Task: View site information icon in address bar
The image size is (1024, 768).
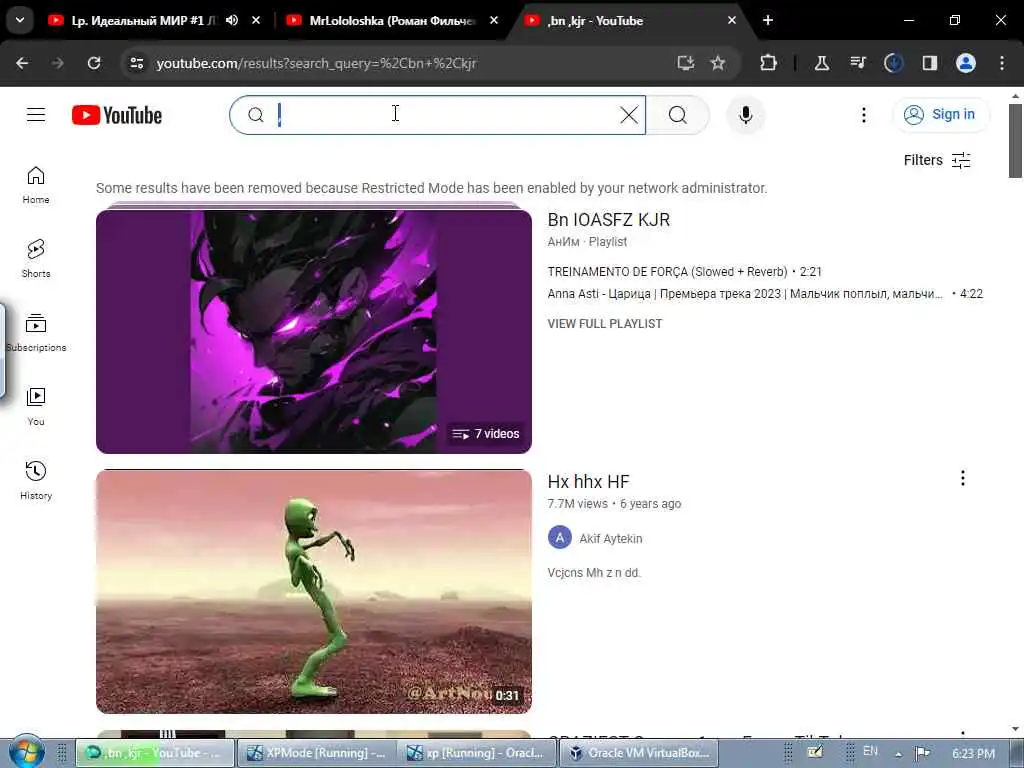Action: coord(136,63)
